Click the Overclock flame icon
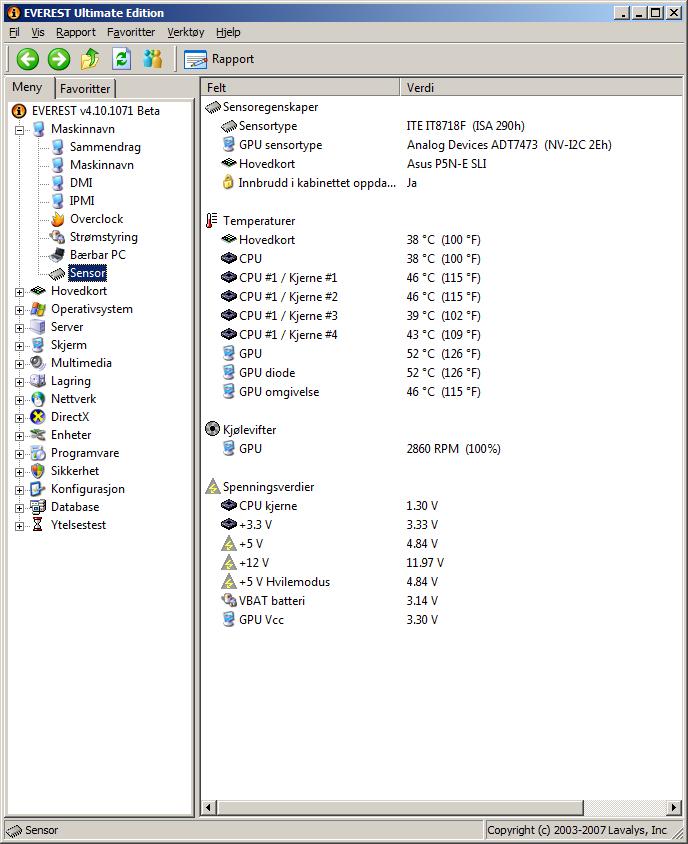 tap(58, 219)
